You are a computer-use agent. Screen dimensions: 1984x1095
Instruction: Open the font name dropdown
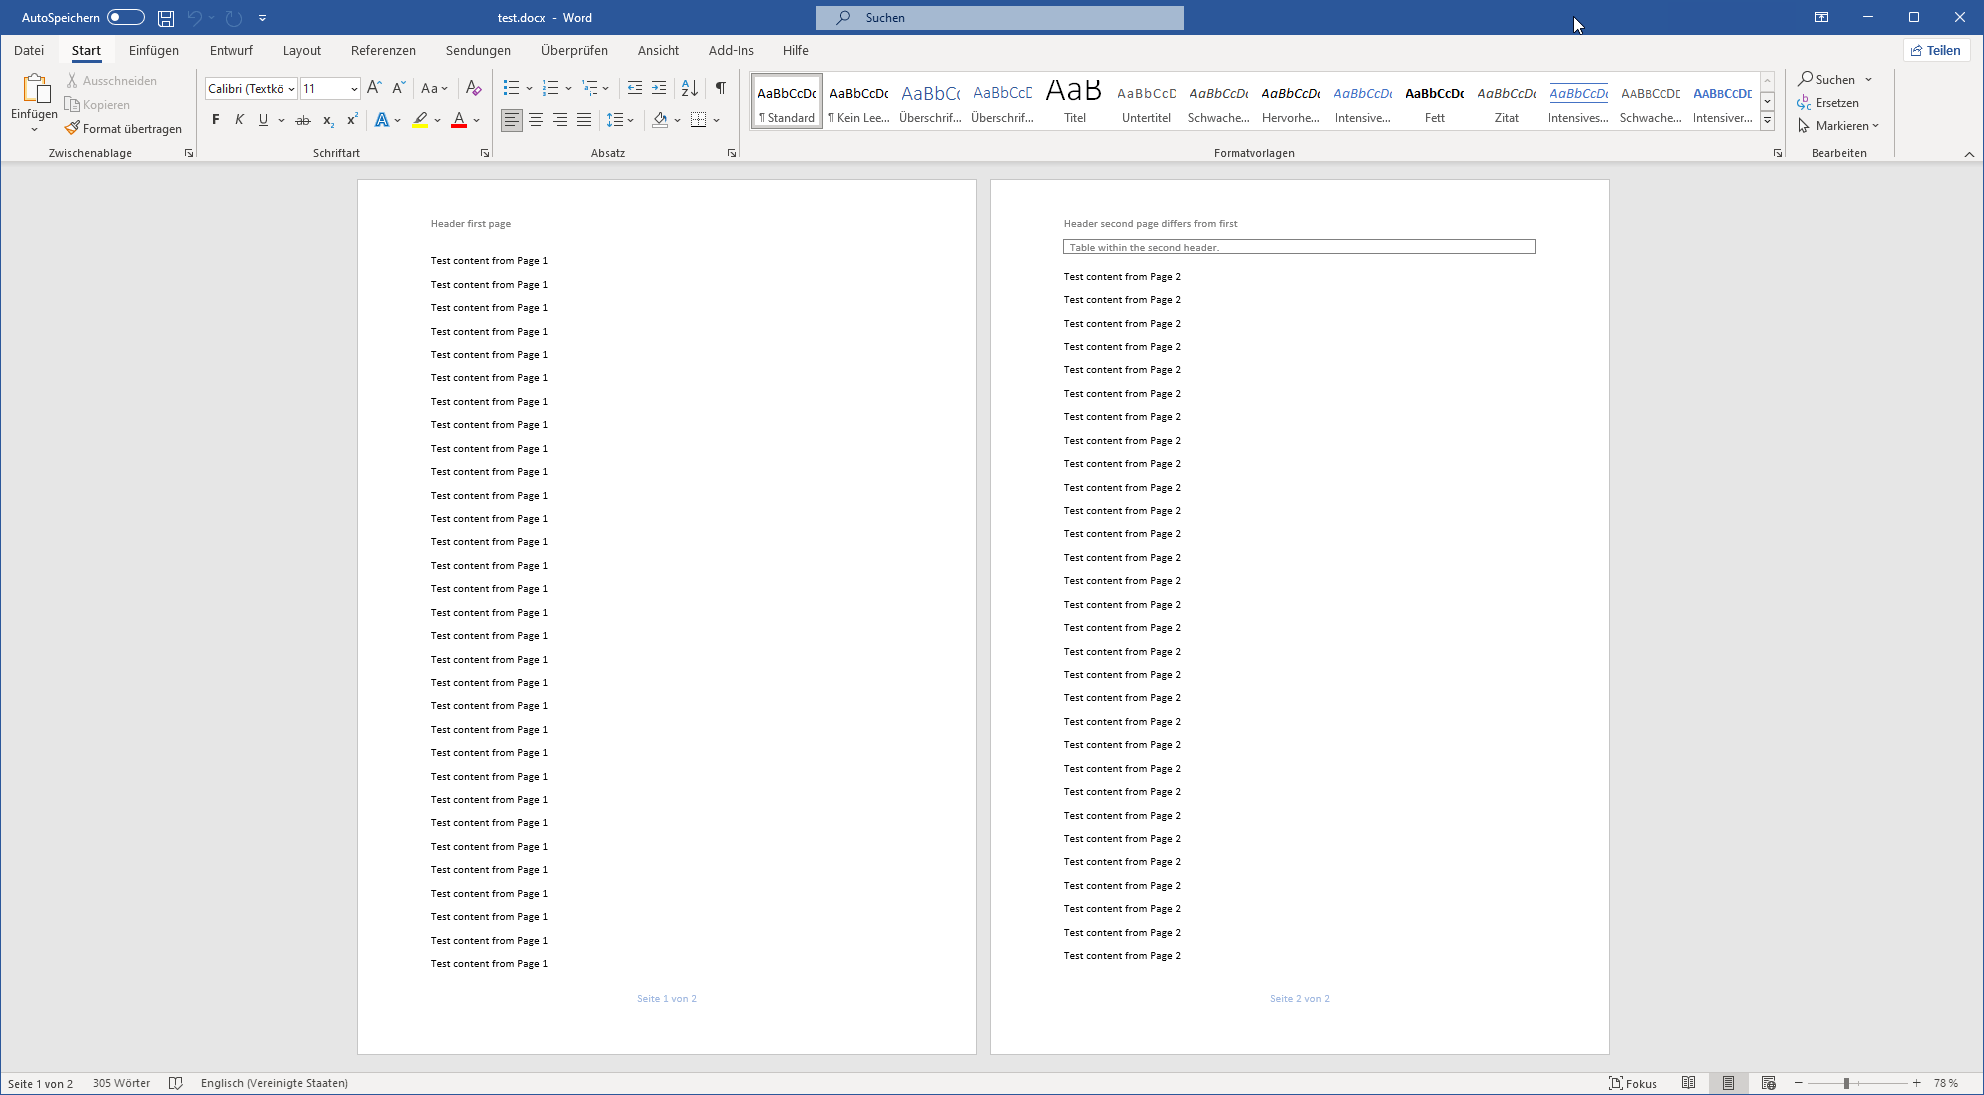tap(291, 89)
